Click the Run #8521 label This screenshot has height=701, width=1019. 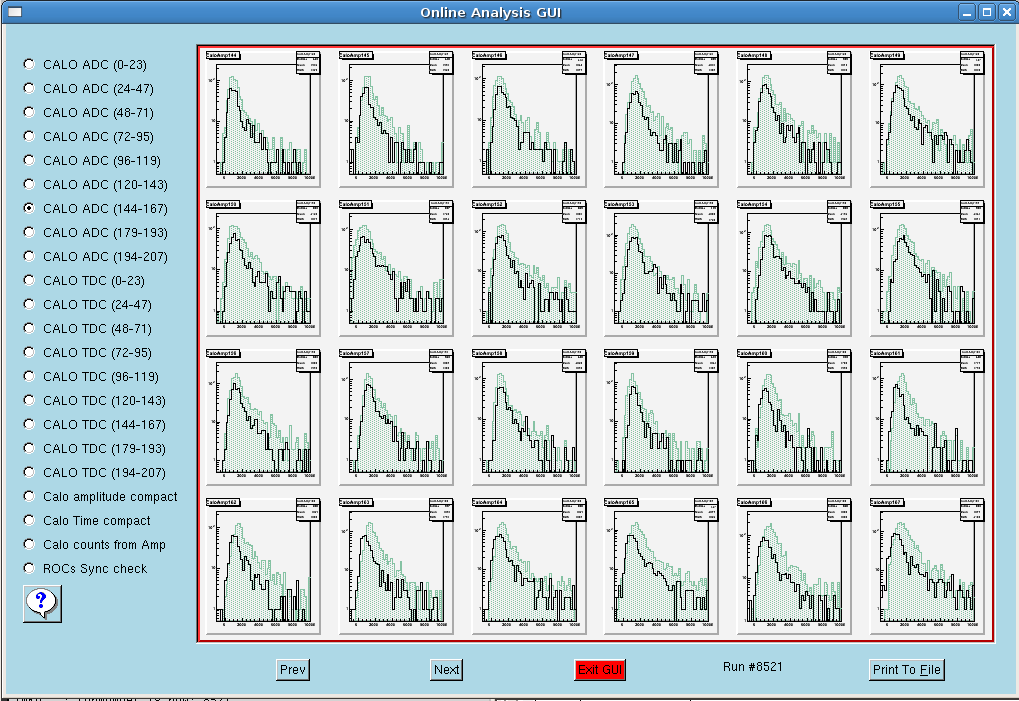point(753,667)
